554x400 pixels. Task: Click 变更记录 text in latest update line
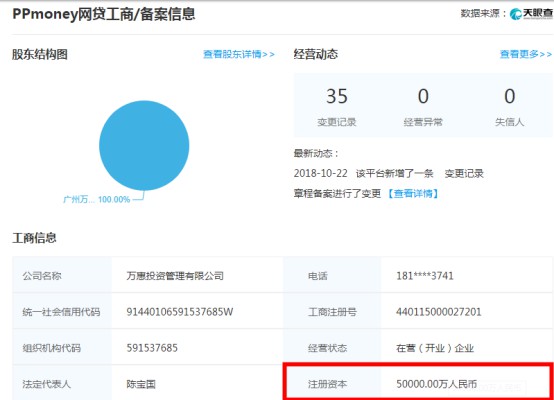[x=464, y=173]
